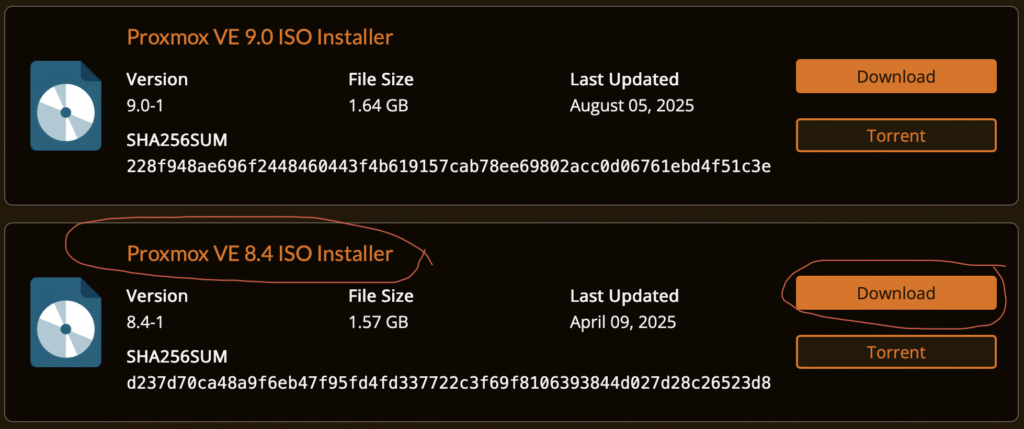Open the Proxmox VE 9.0 ISO Installer title

coord(259,38)
